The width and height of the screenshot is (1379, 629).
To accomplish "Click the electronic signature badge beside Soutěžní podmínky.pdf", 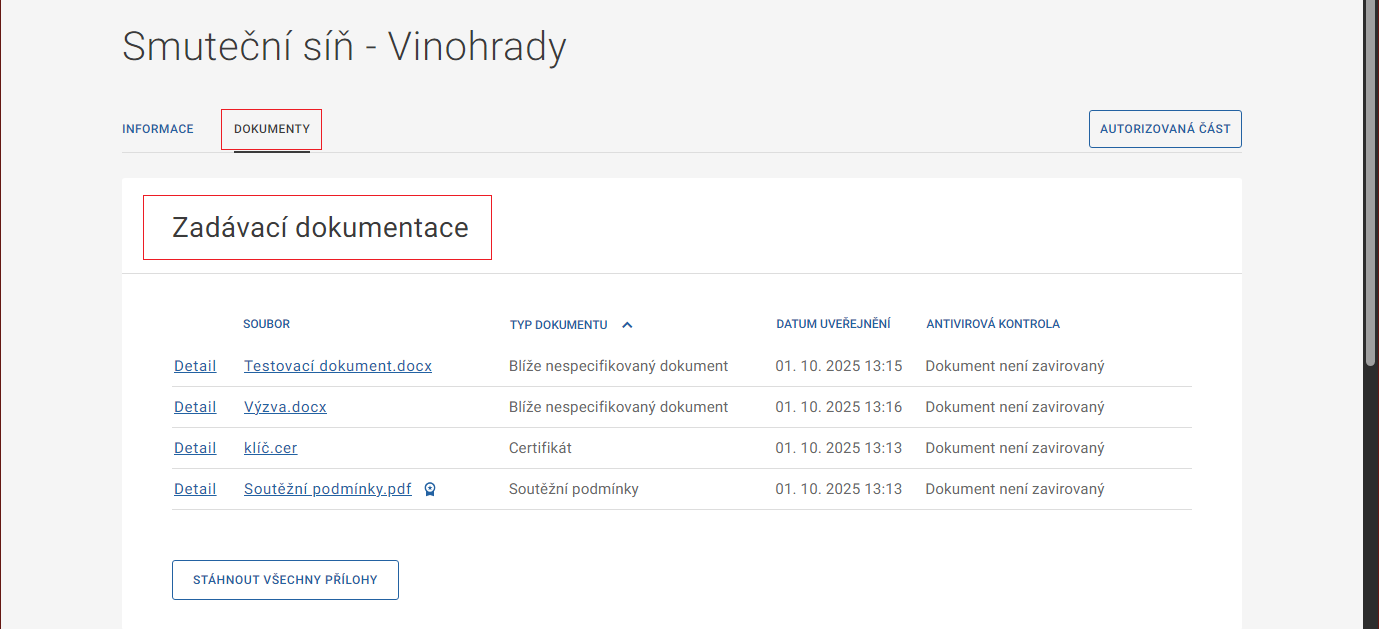I will [430, 489].
